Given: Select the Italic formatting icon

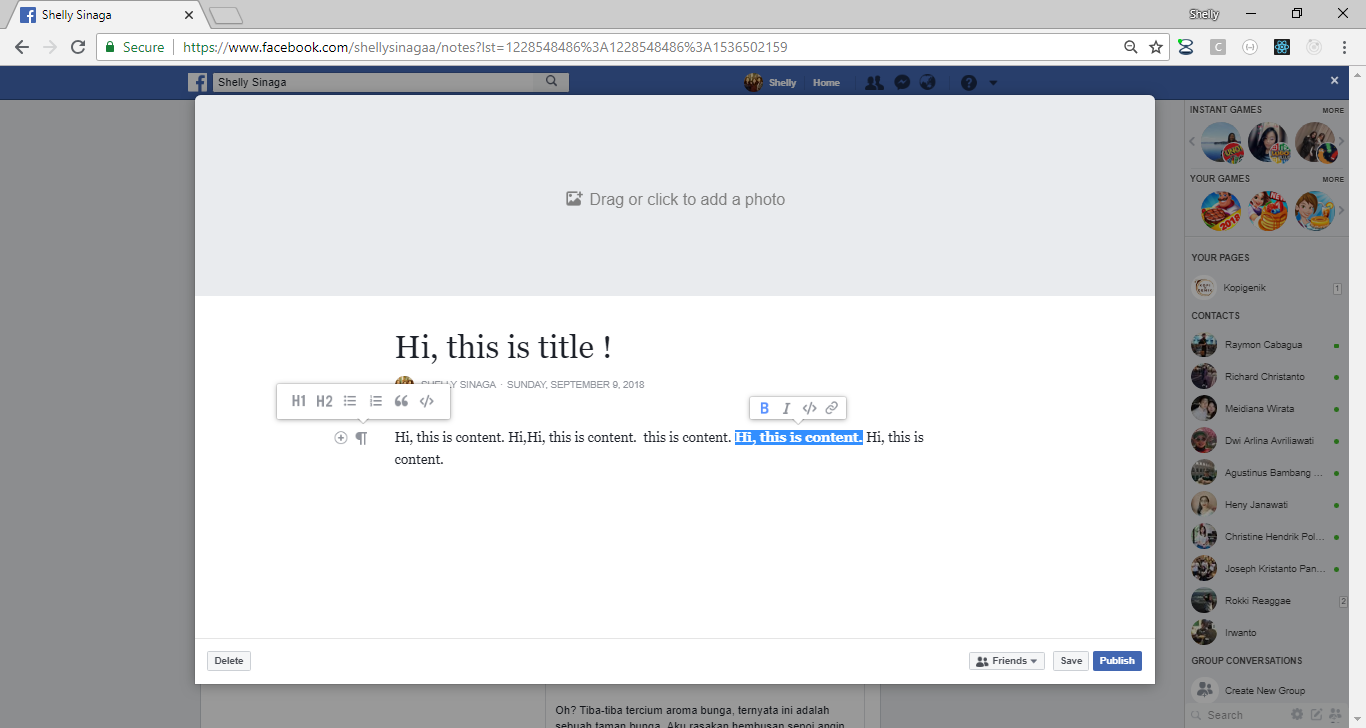Looking at the screenshot, I should (786, 408).
